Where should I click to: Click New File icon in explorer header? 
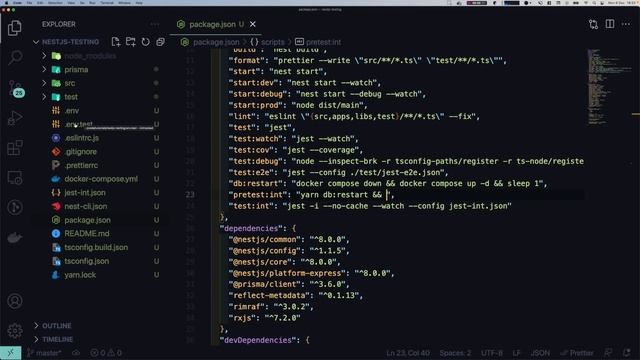pos(116,42)
